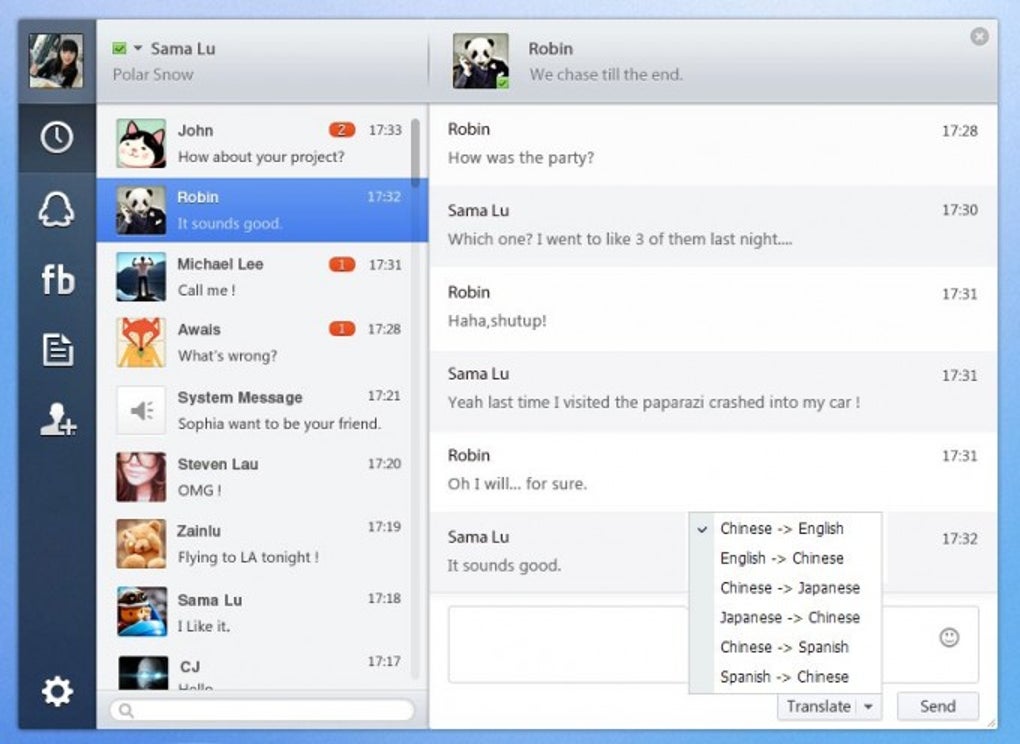Open settings with the gear icon

[57, 691]
